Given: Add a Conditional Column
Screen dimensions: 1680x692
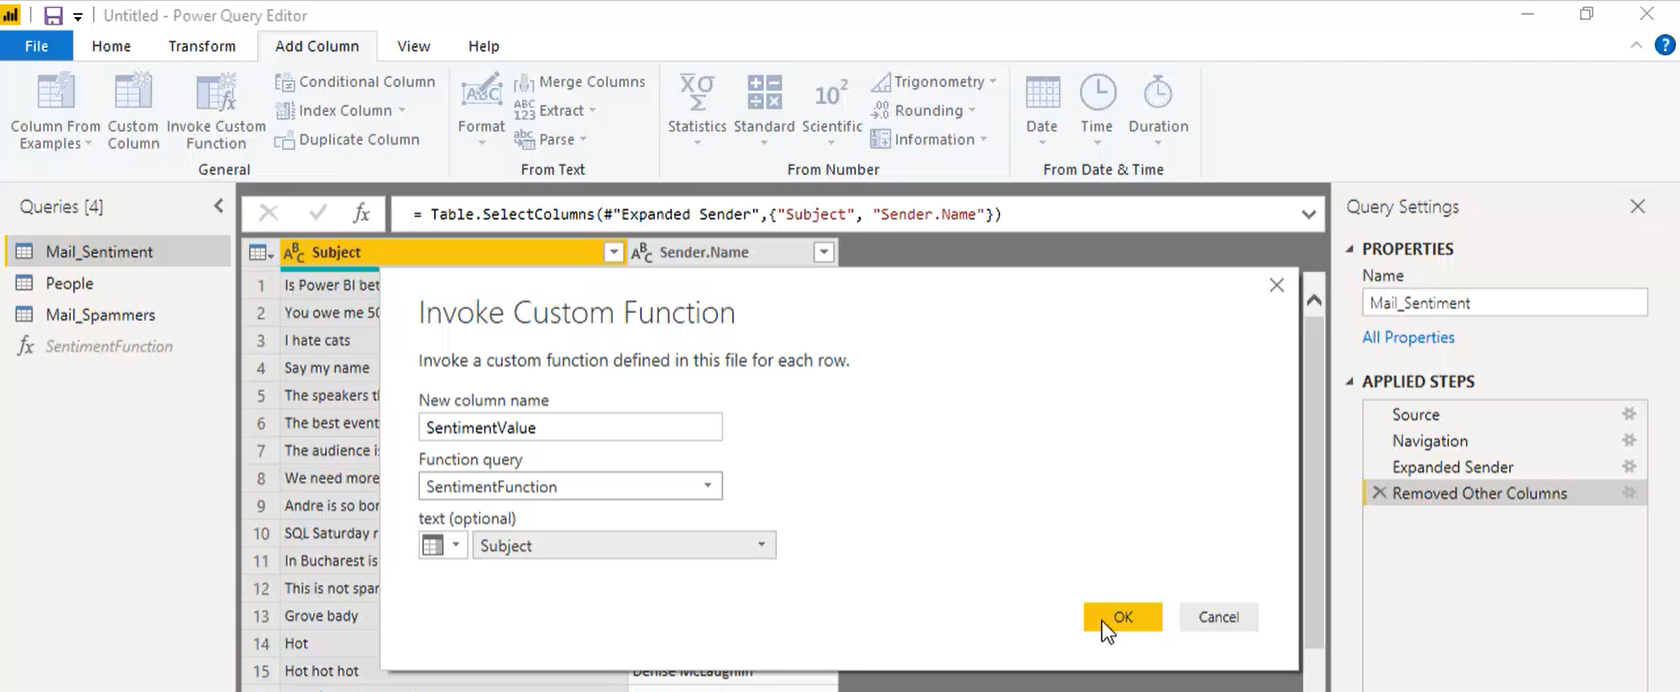Looking at the screenshot, I should coord(355,82).
